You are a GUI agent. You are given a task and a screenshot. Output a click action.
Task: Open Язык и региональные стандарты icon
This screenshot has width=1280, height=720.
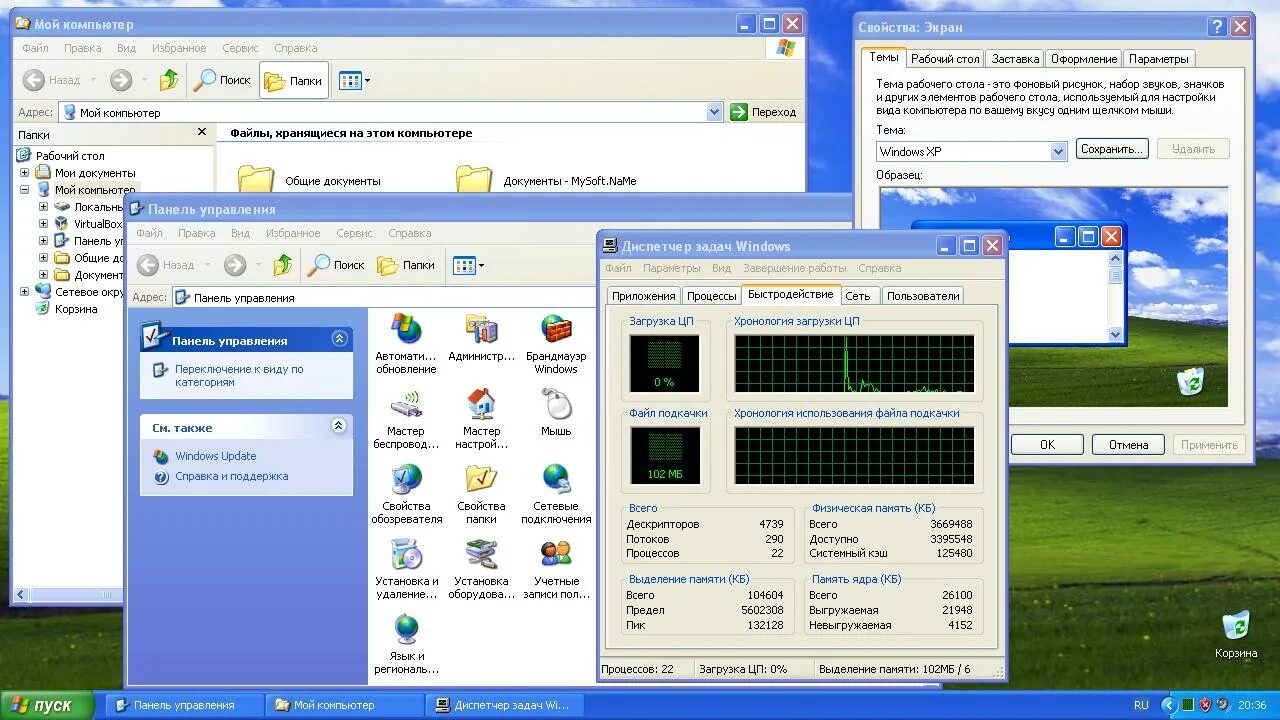click(x=406, y=643)
